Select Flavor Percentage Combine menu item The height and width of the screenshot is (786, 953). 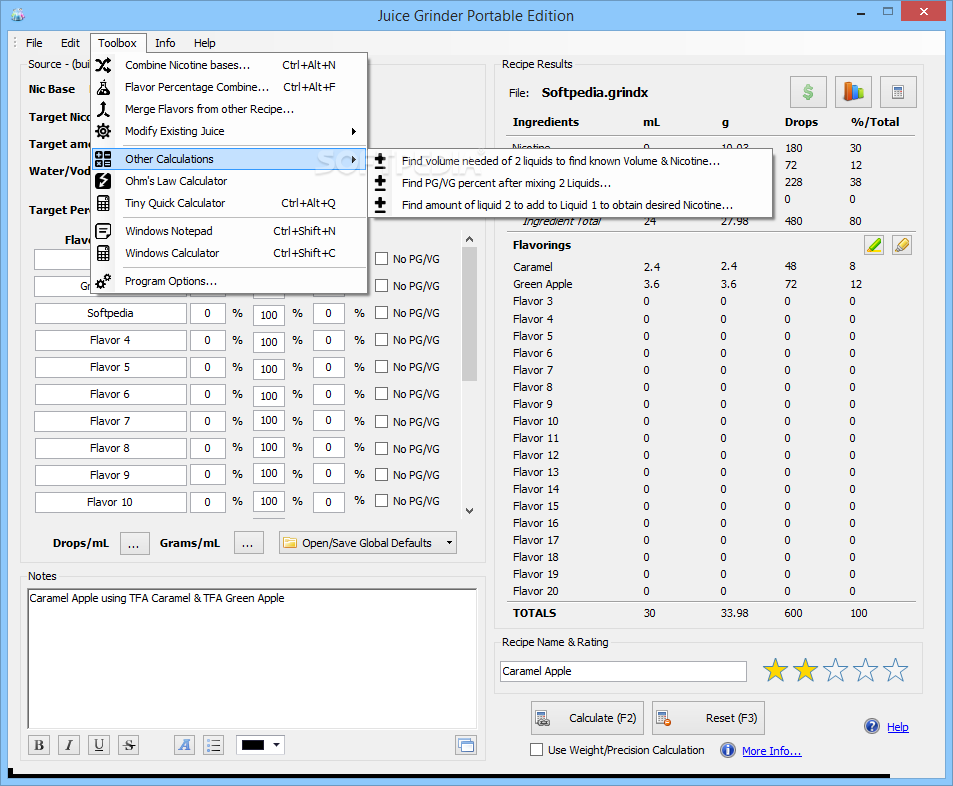[229, 87]
